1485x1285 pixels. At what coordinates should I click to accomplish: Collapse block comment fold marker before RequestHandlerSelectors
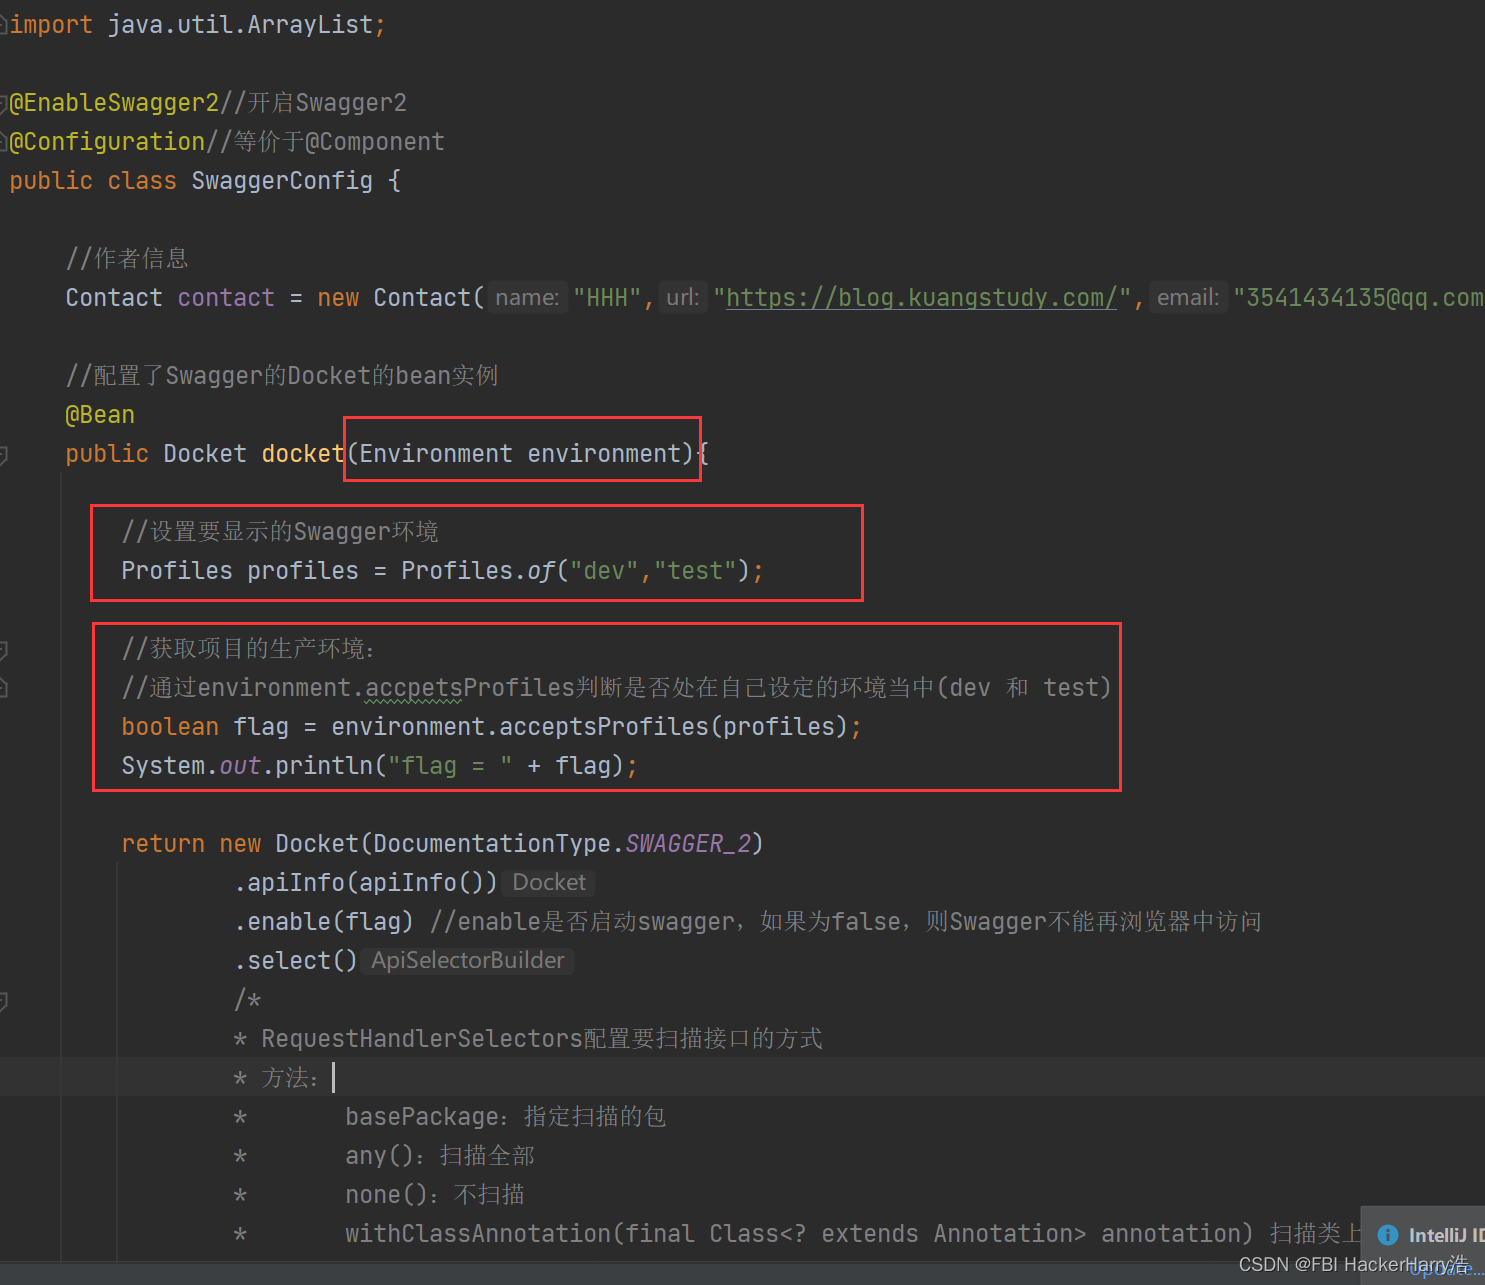3,1000
